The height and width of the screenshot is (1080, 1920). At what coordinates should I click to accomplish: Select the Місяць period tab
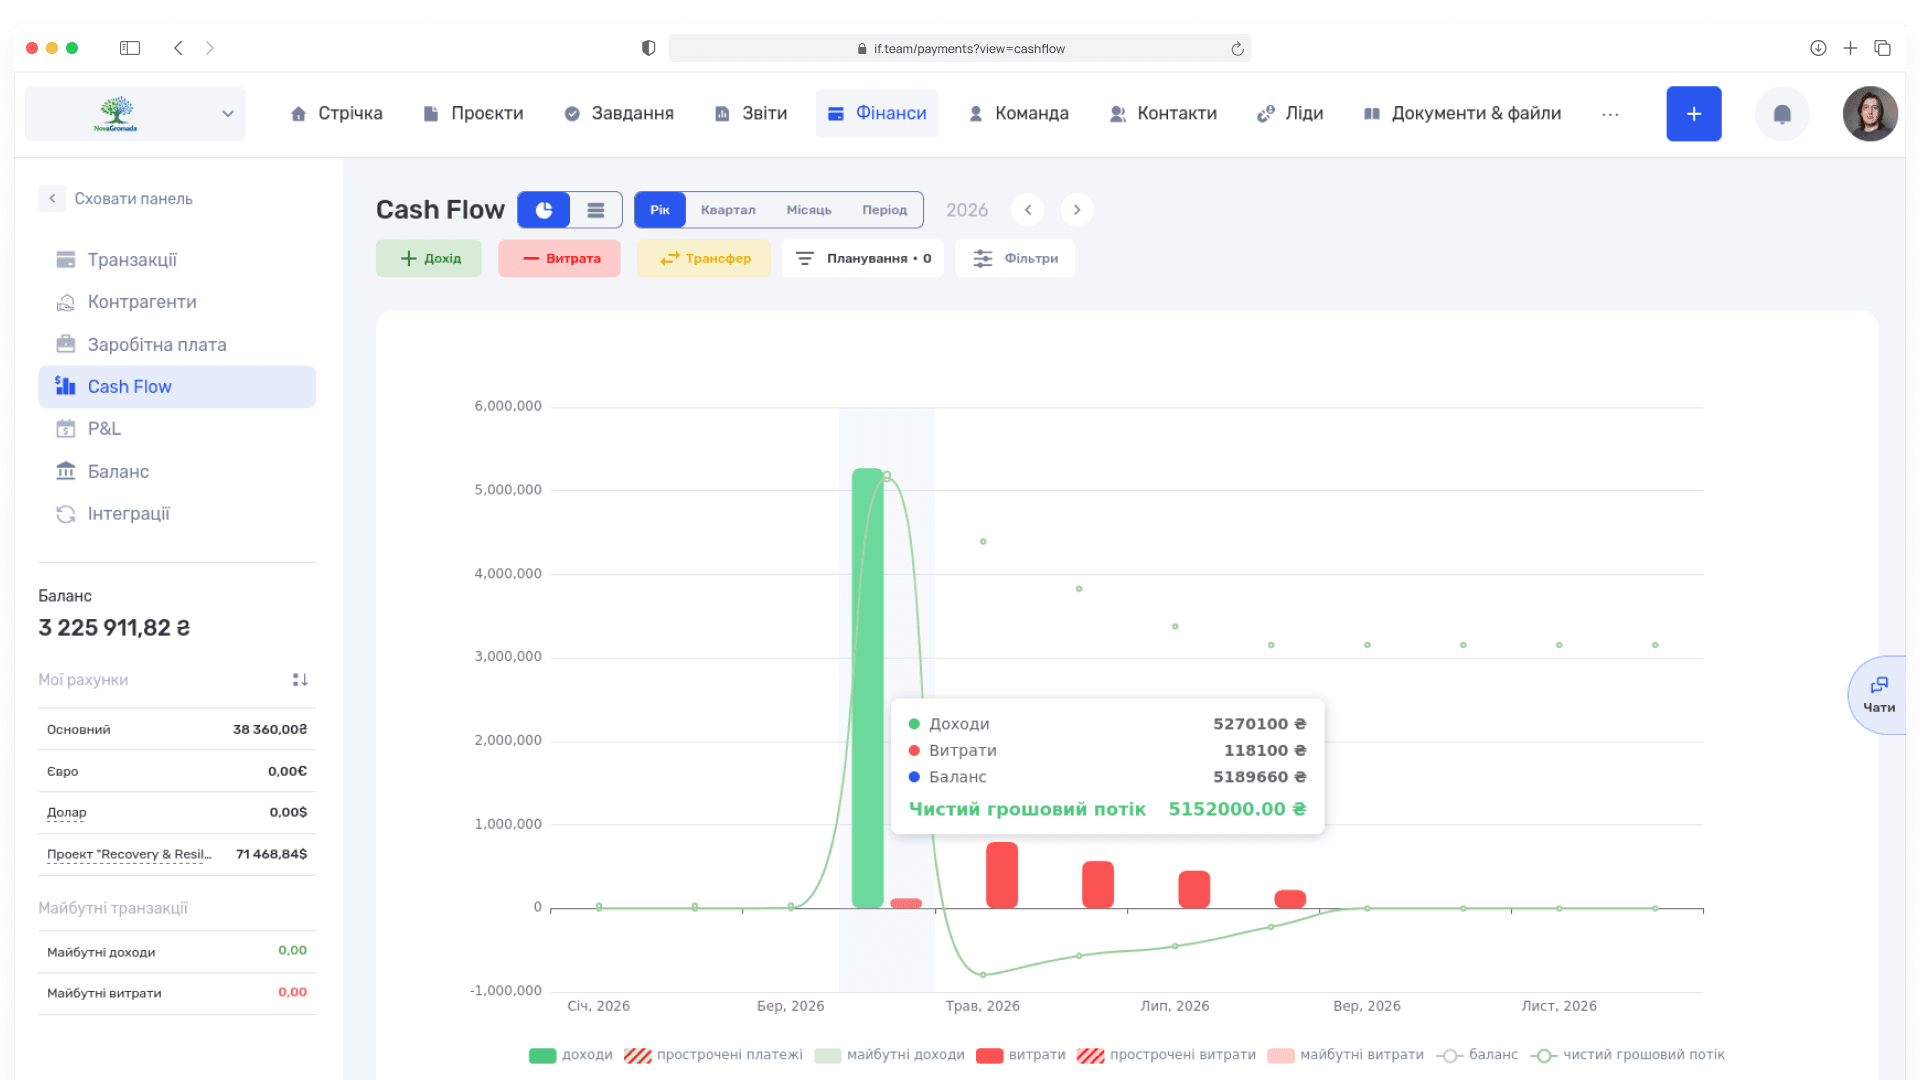point(809,210)
